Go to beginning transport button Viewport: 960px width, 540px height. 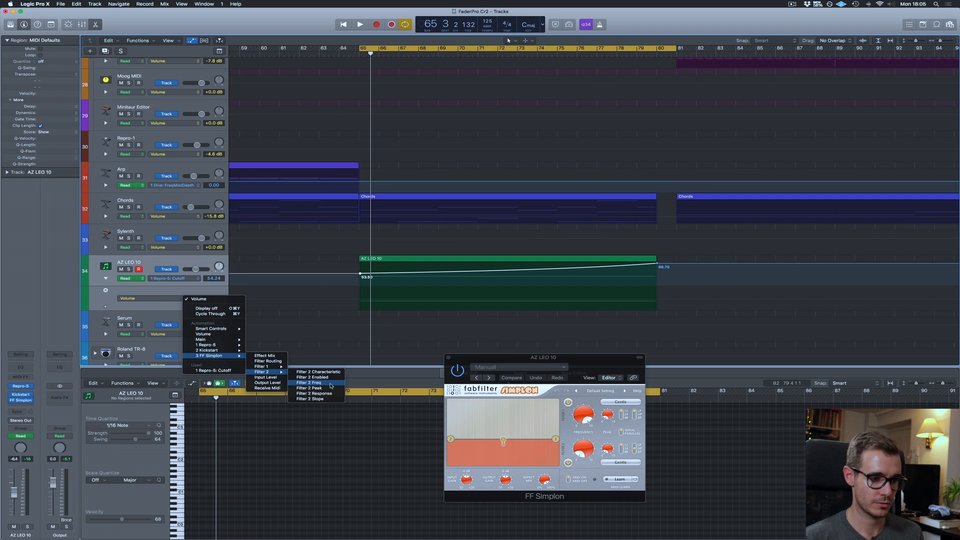343,24
